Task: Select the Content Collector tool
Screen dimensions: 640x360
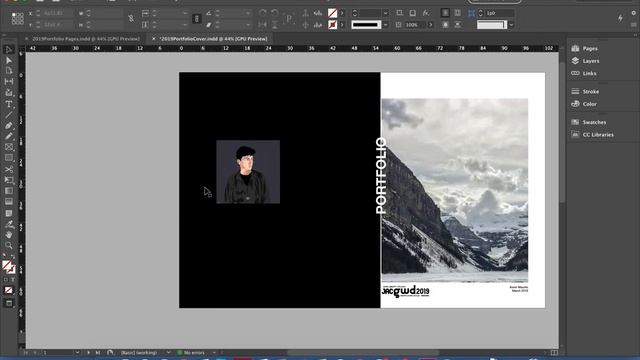Action: coord(9,93)
